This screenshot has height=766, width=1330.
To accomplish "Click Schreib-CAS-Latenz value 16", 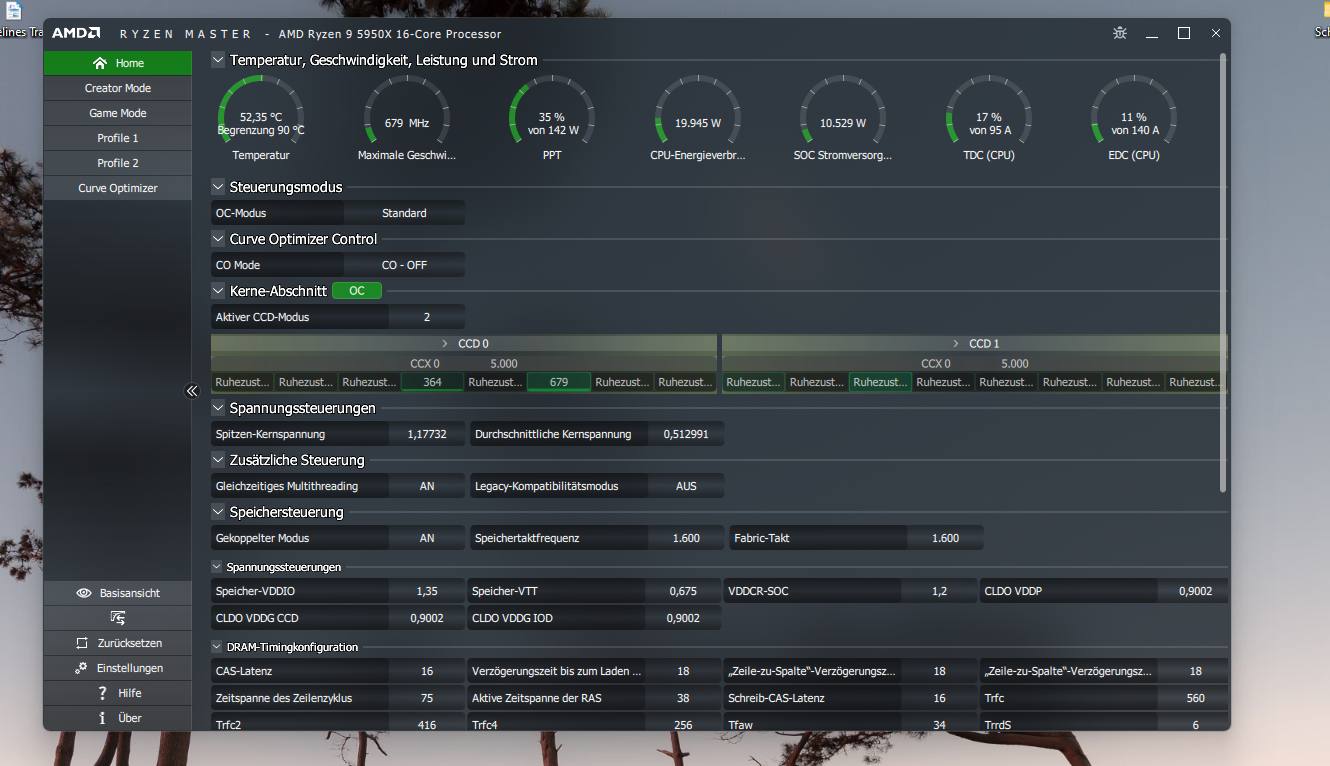I will (939, 698).
